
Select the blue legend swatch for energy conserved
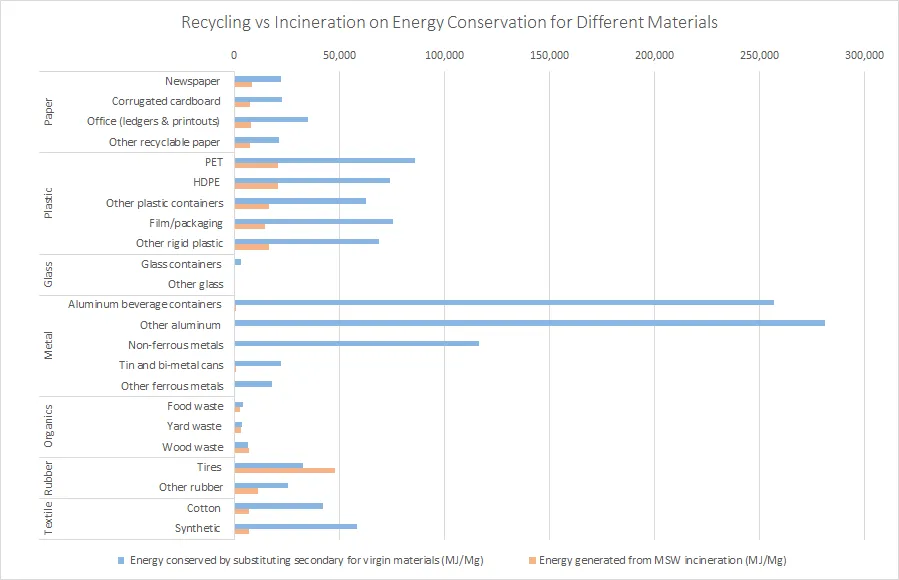121,561
